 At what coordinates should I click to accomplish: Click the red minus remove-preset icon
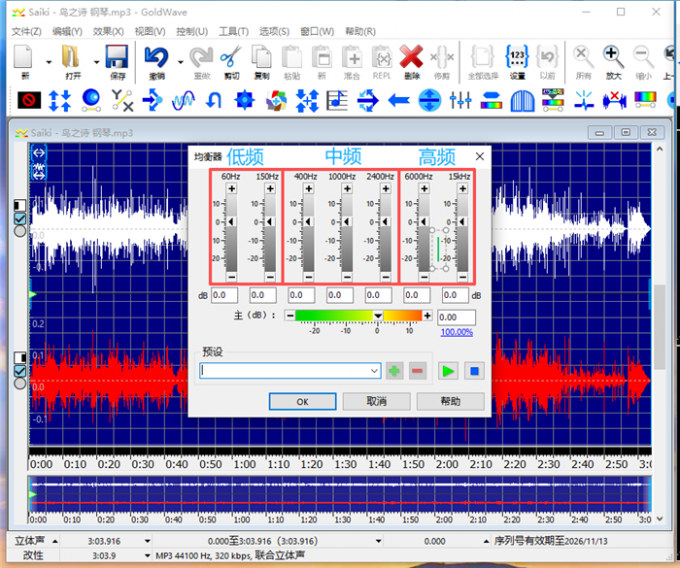(417, 370)
